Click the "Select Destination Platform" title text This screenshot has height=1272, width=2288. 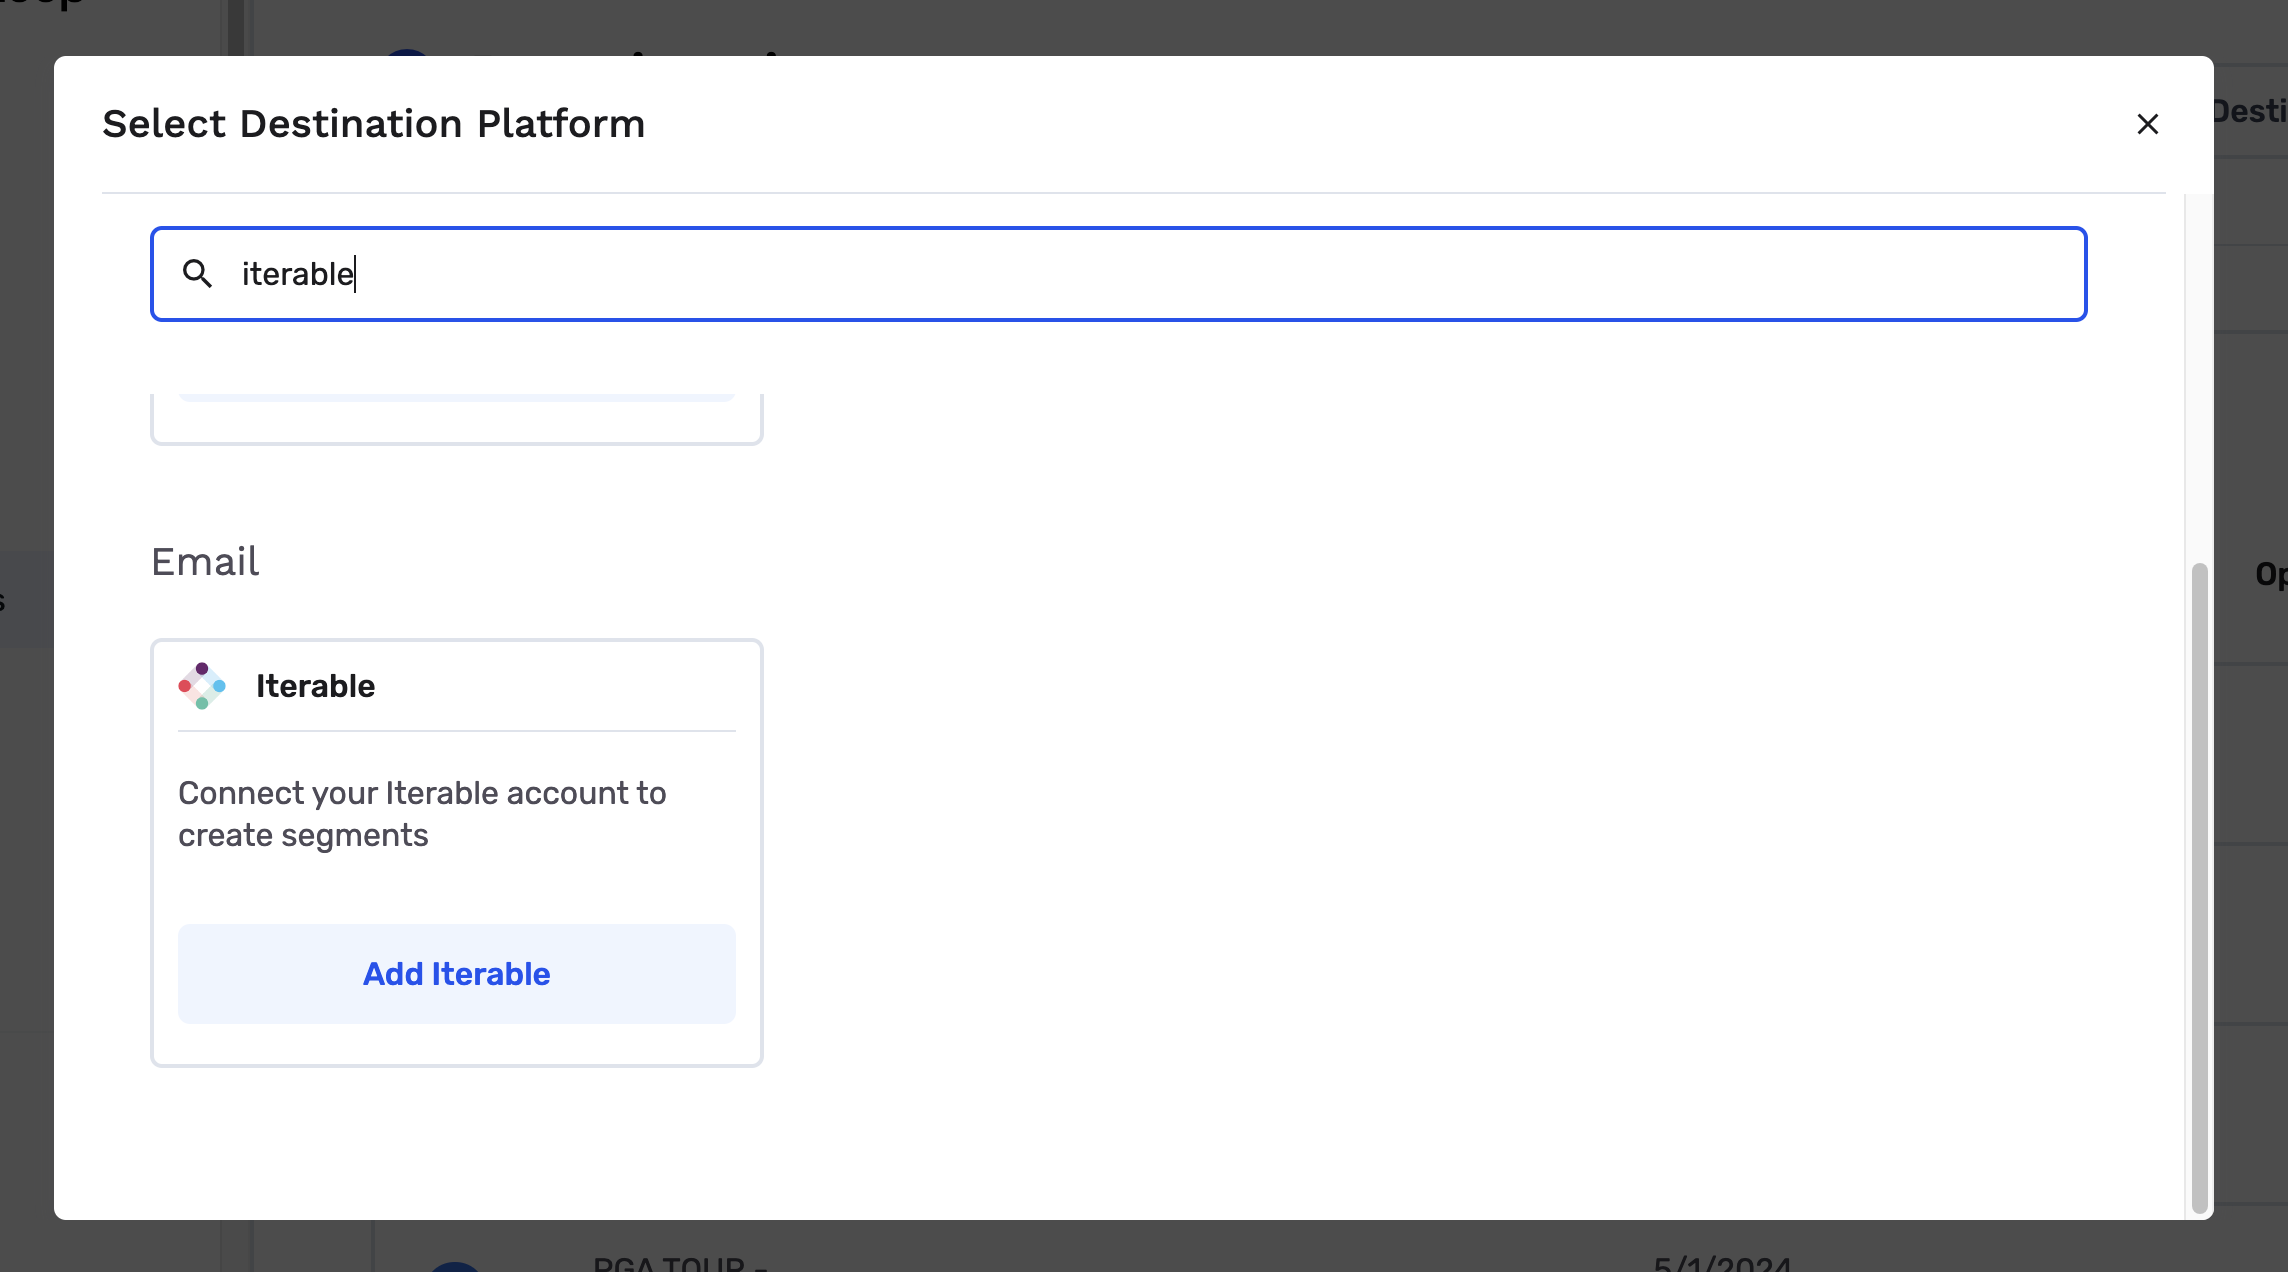(x=373, y=124)
